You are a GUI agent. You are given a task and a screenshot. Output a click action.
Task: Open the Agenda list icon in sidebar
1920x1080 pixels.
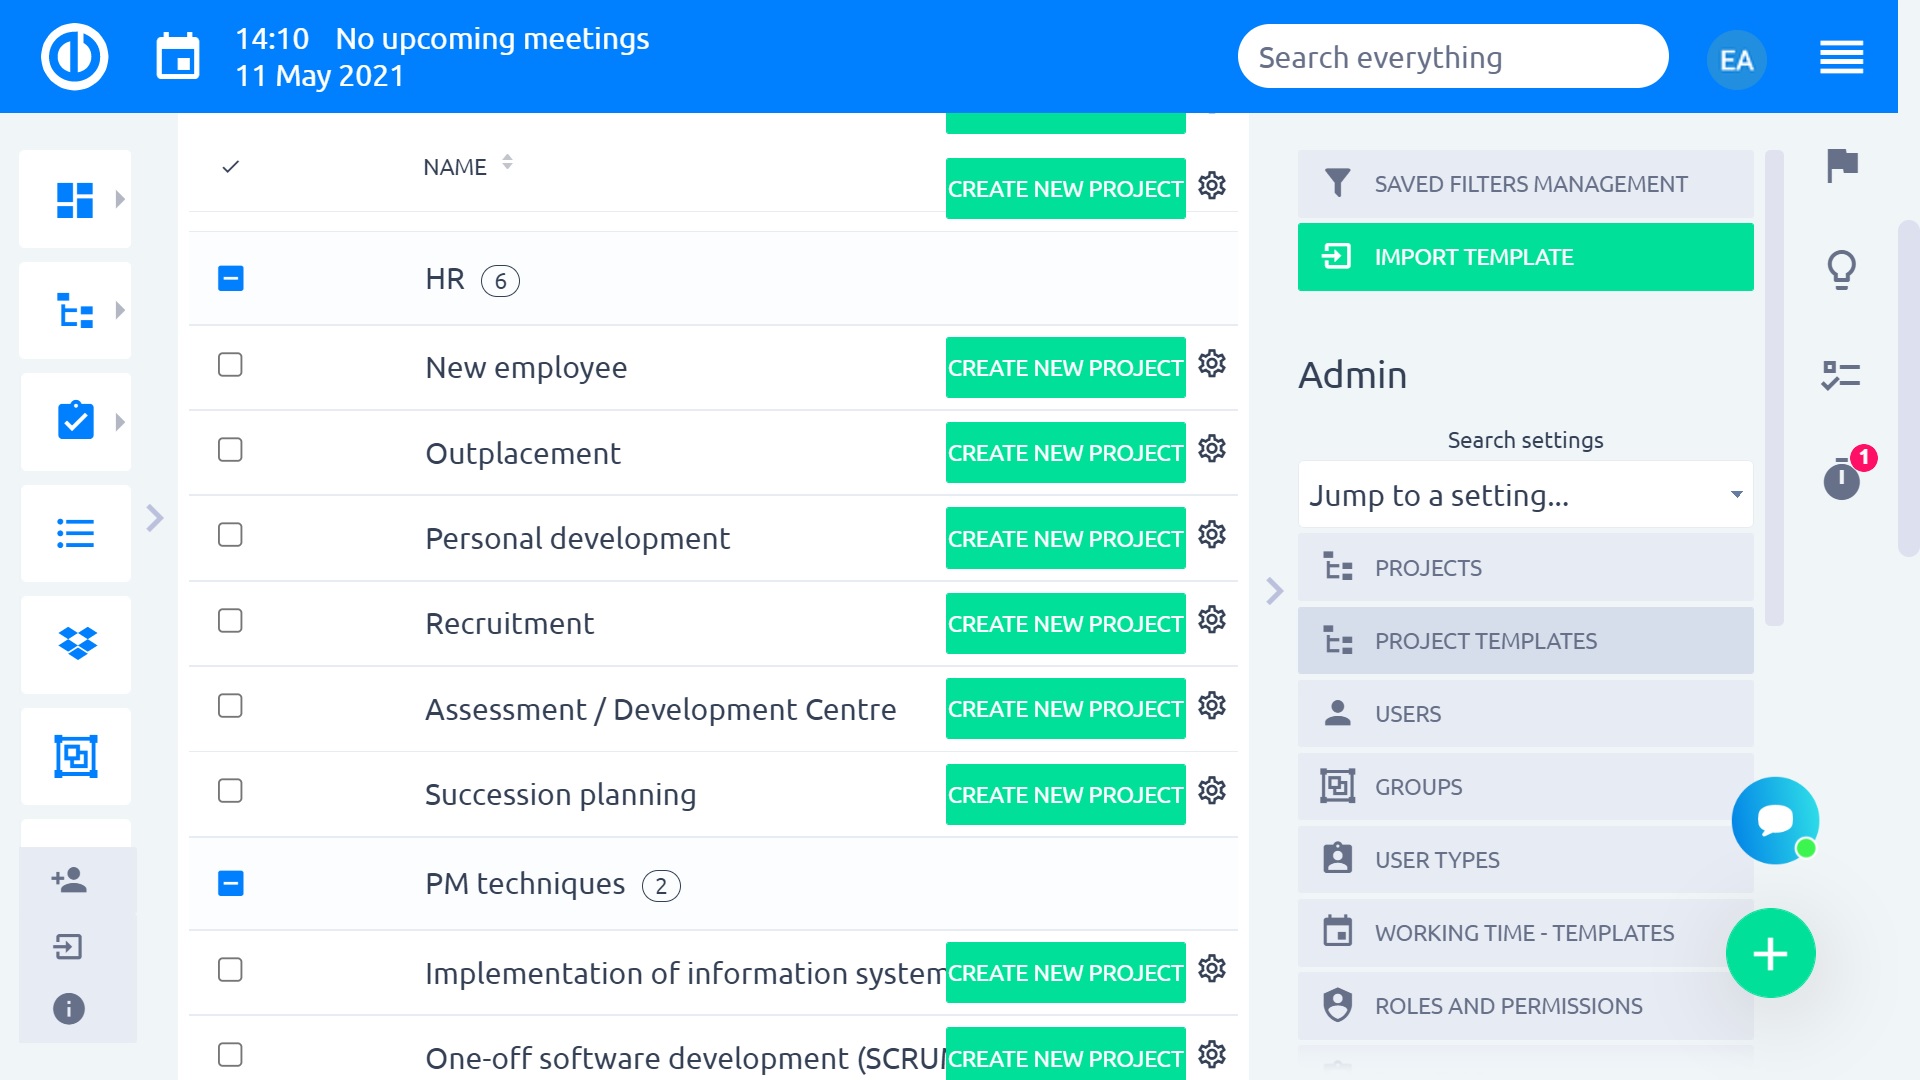click(x=74, y=533)
